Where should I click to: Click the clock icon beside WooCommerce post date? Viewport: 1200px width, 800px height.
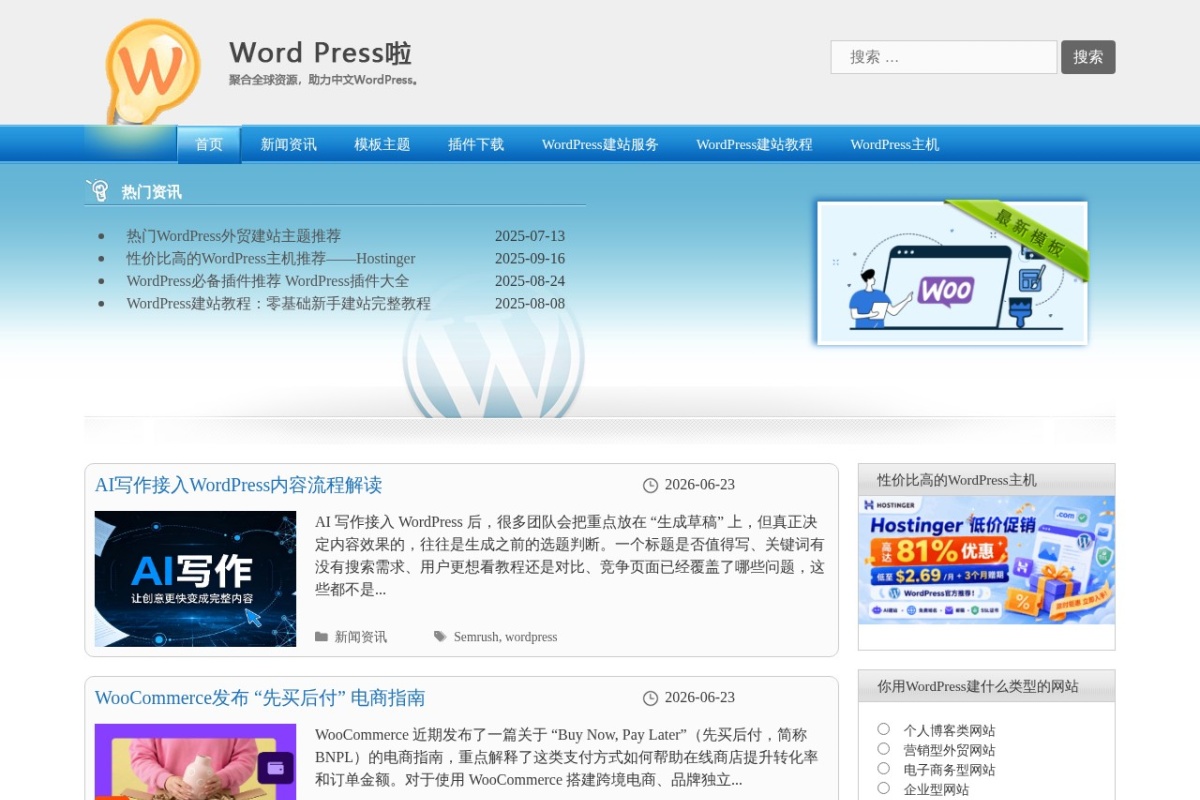[650, 698]
